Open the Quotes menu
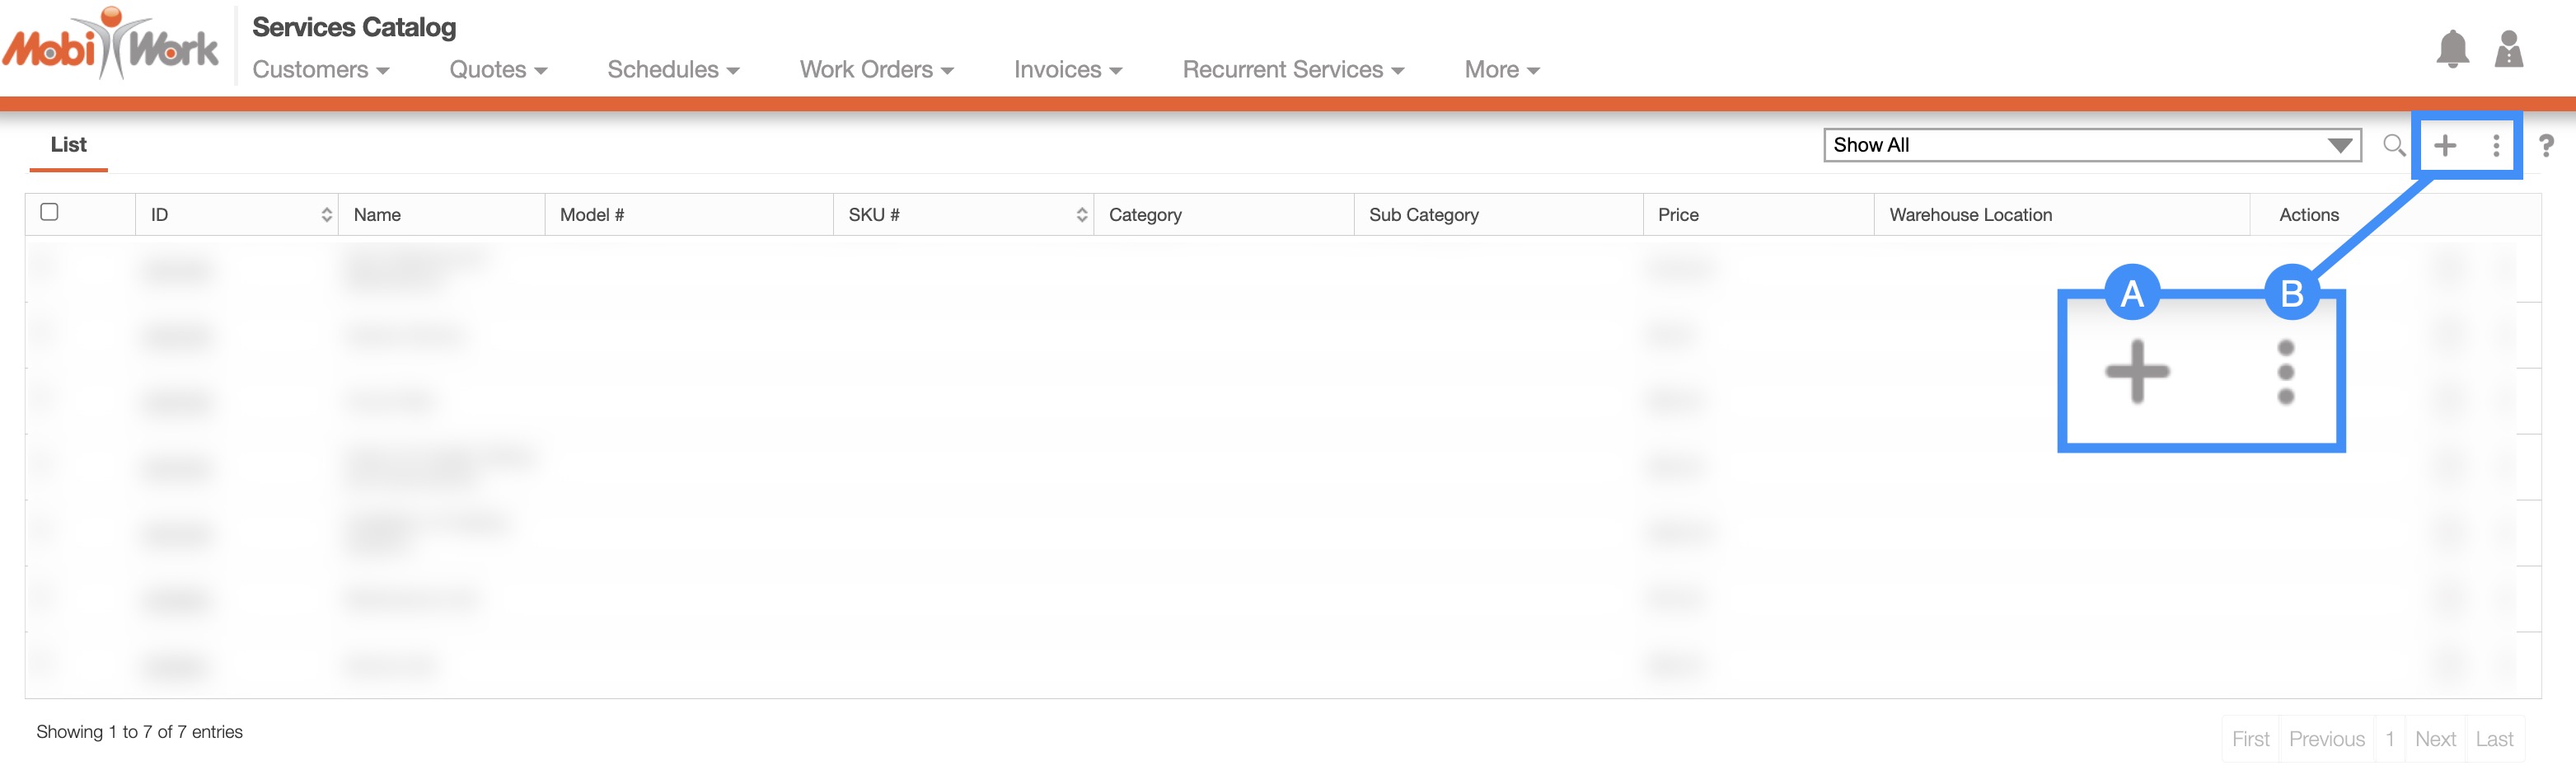Image resolution: width=2576 pixels, height=775 pixels. pyautogui.click(x=497, y=70)
